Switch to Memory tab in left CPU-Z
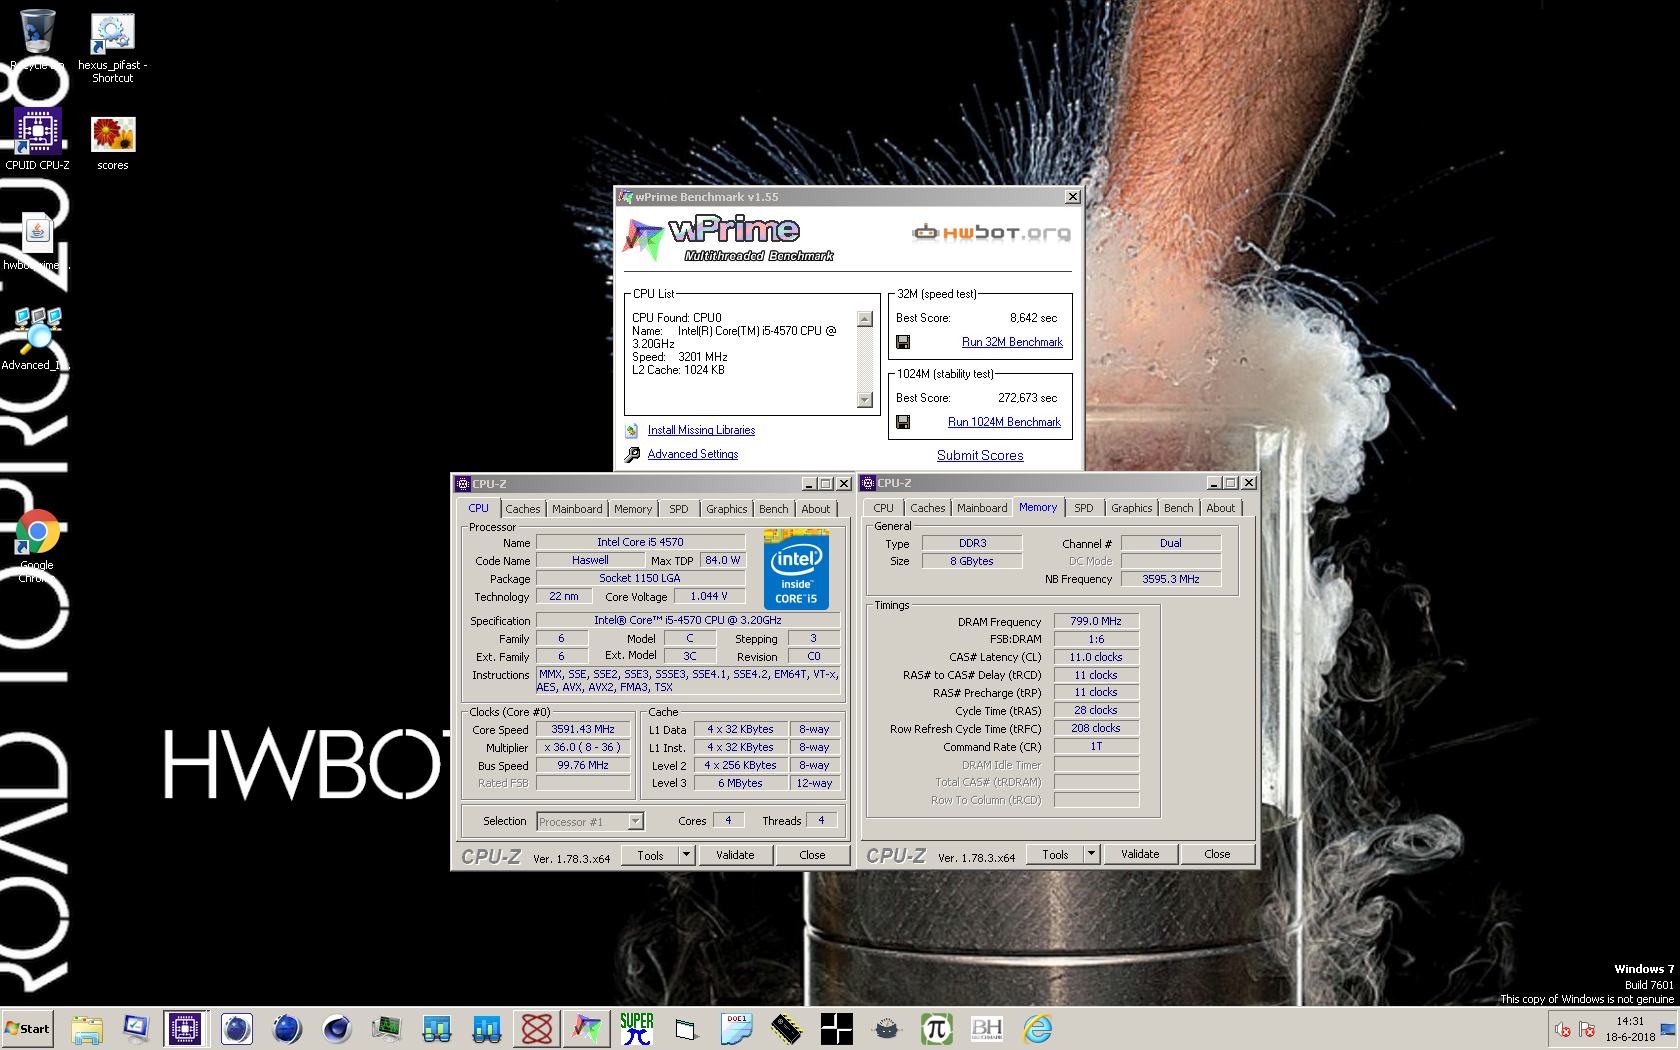 (x=633, y=509)
